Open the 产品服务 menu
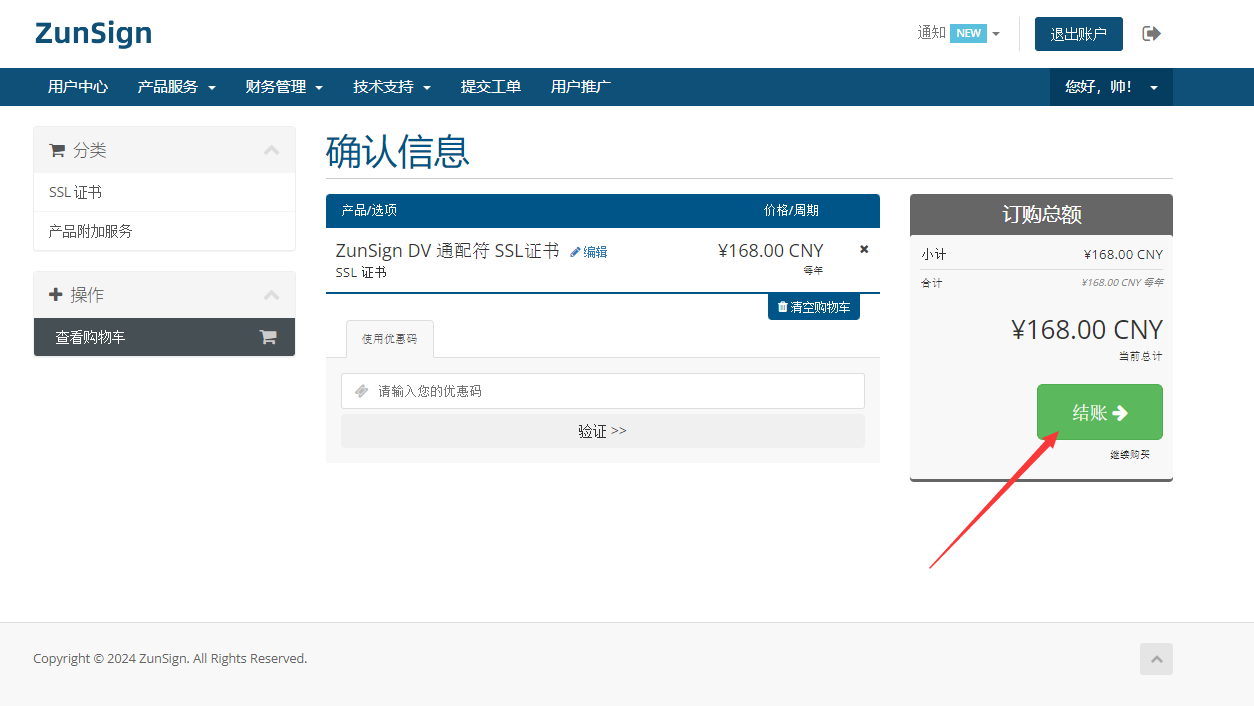 (x=176, y=87)
